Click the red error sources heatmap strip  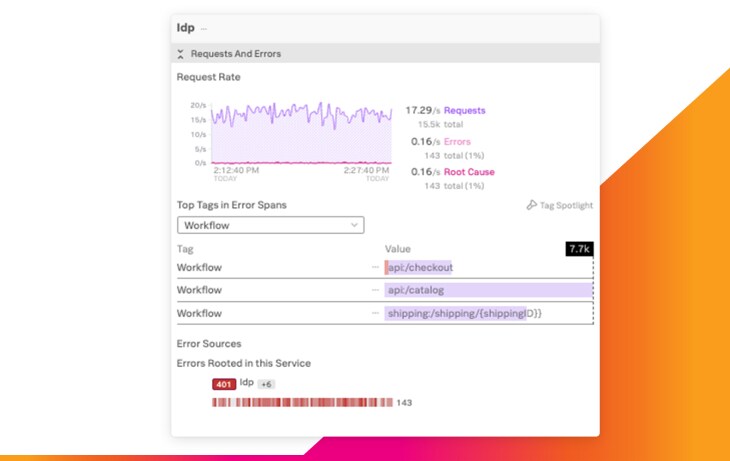point(302,402)
